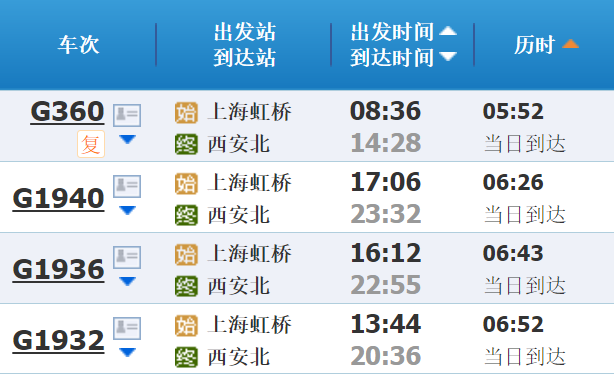
Task: Sort by 出发时间 ascending arrow
Action: click(x=448, y=31)
